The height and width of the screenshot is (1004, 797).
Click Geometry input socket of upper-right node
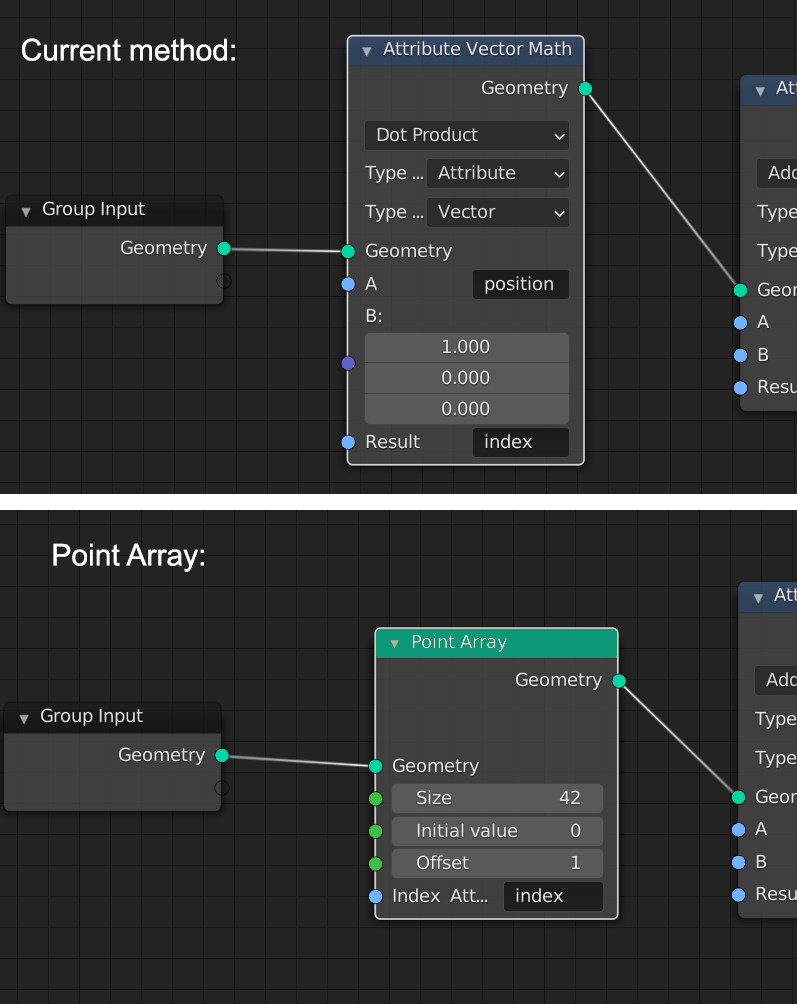pos(741,291)
